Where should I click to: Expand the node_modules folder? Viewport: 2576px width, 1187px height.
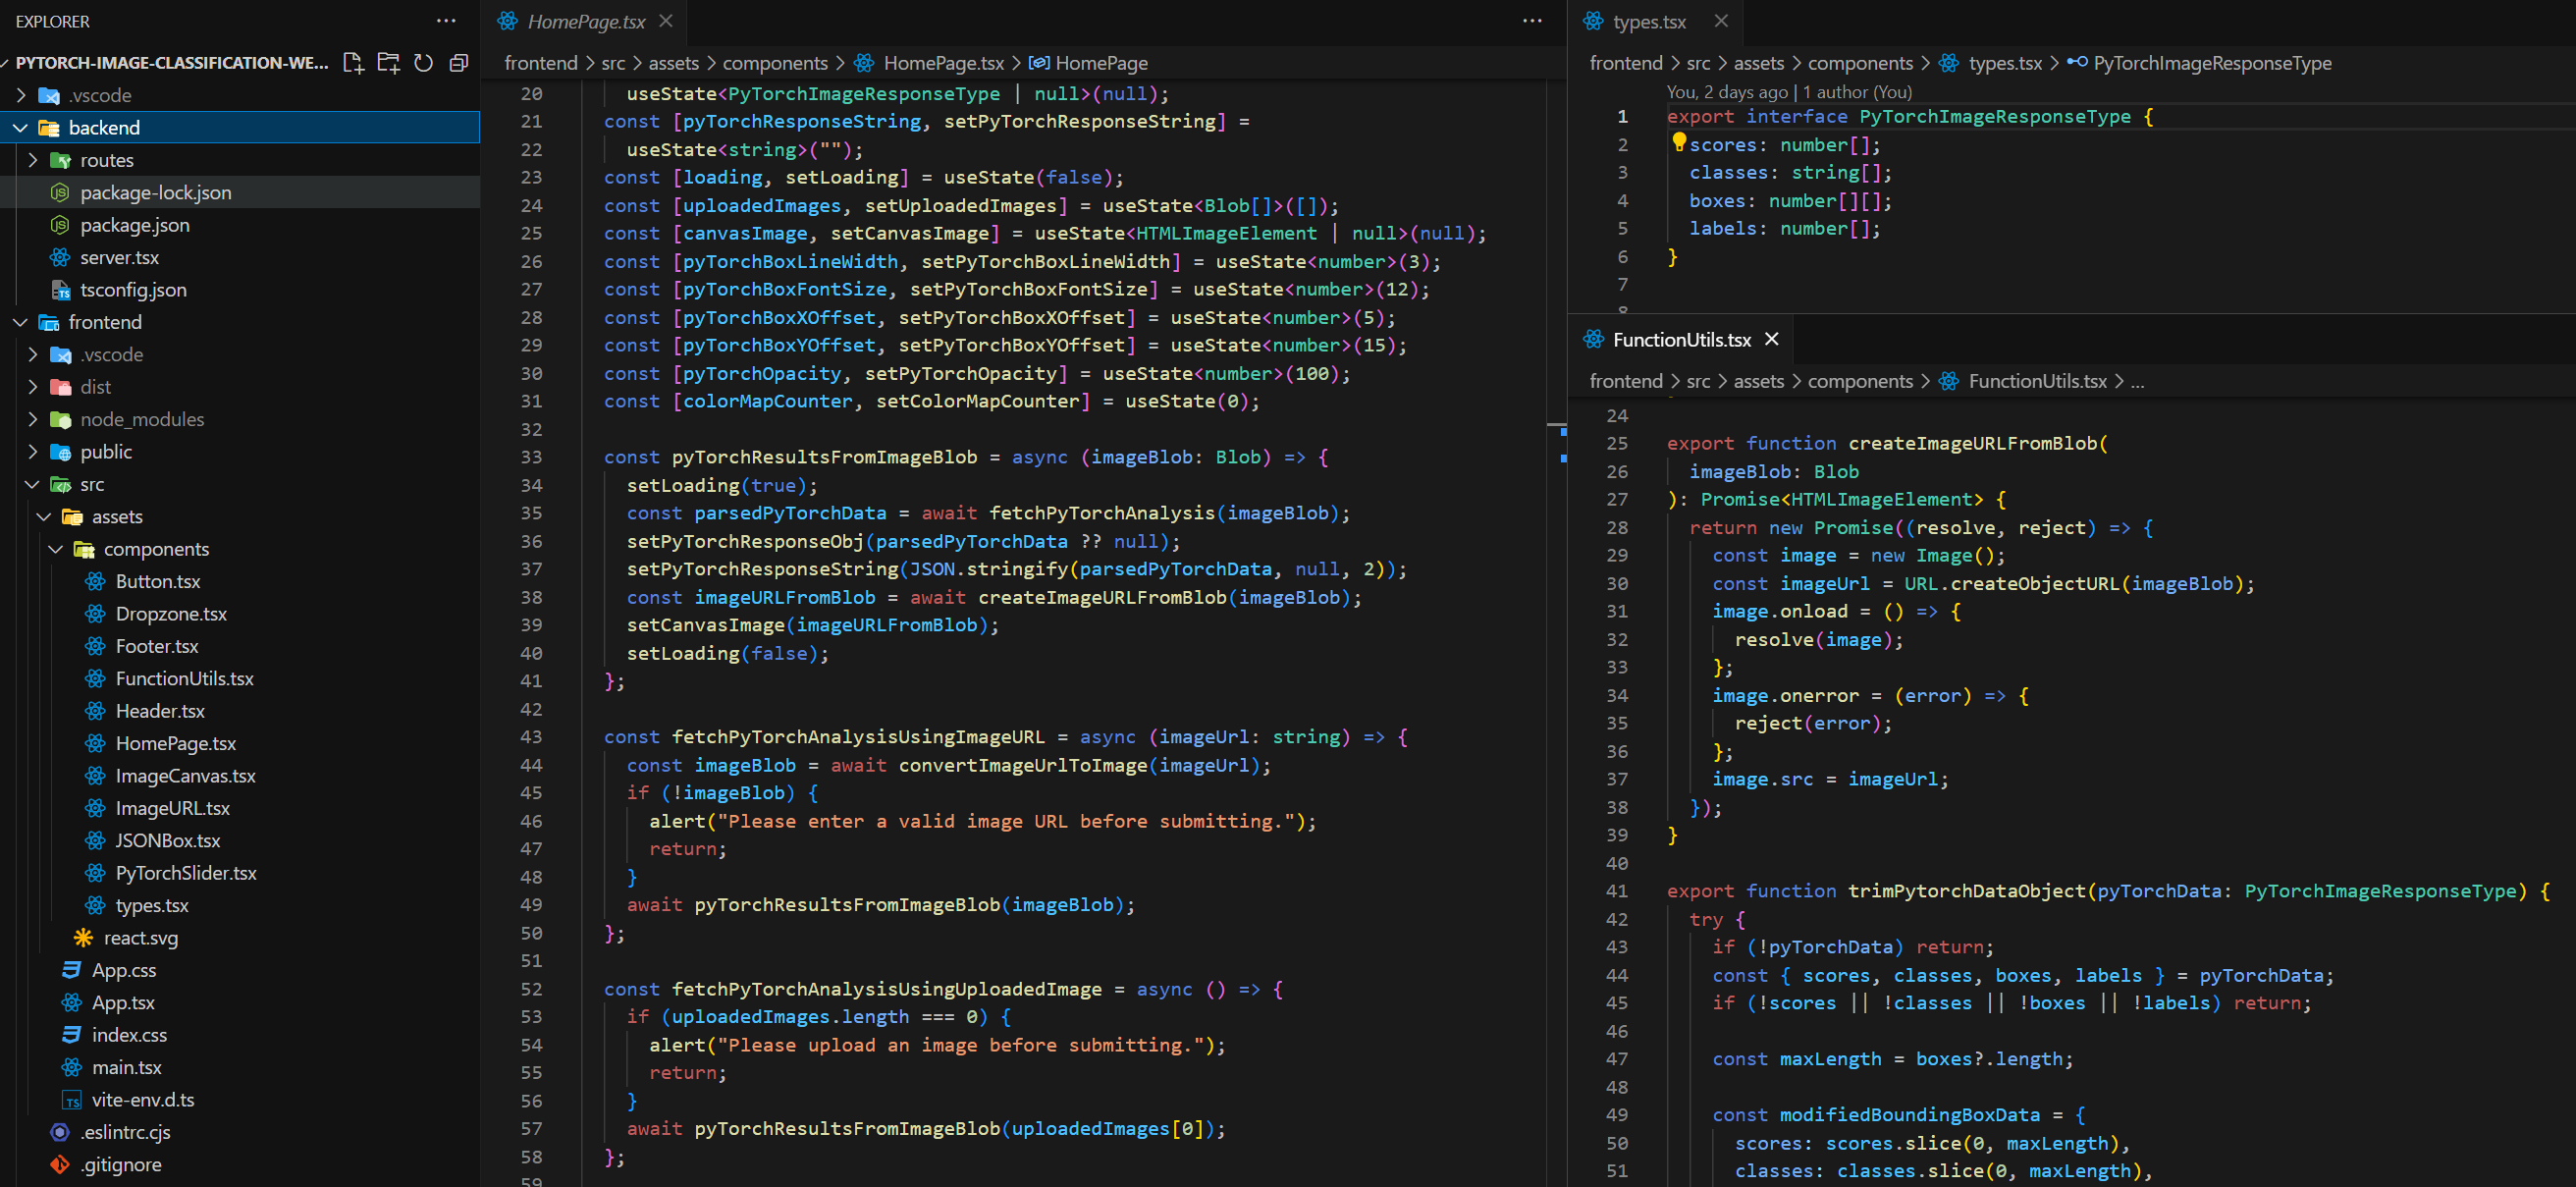pyautogui.click(x=33, y=419)
